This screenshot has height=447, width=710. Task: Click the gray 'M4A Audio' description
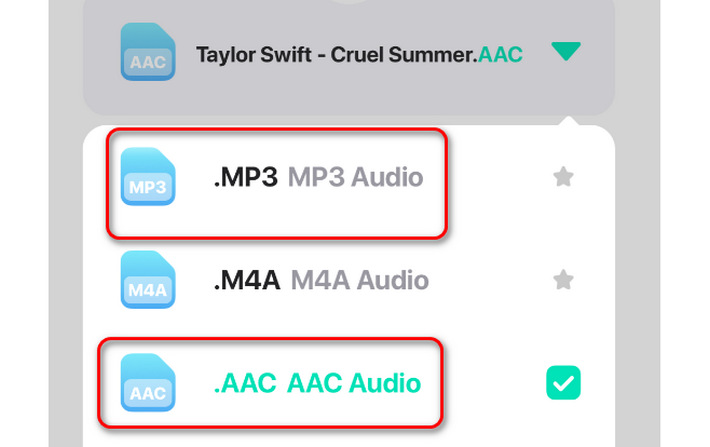pos(359,281)
